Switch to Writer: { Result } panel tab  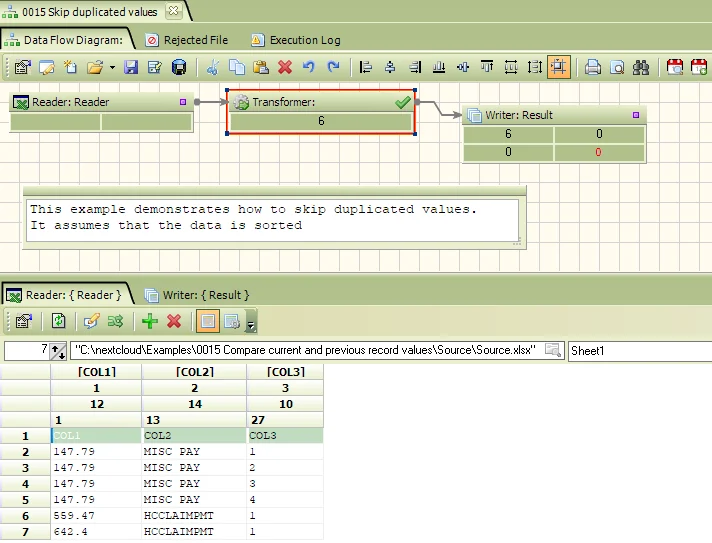click(197, 295)
